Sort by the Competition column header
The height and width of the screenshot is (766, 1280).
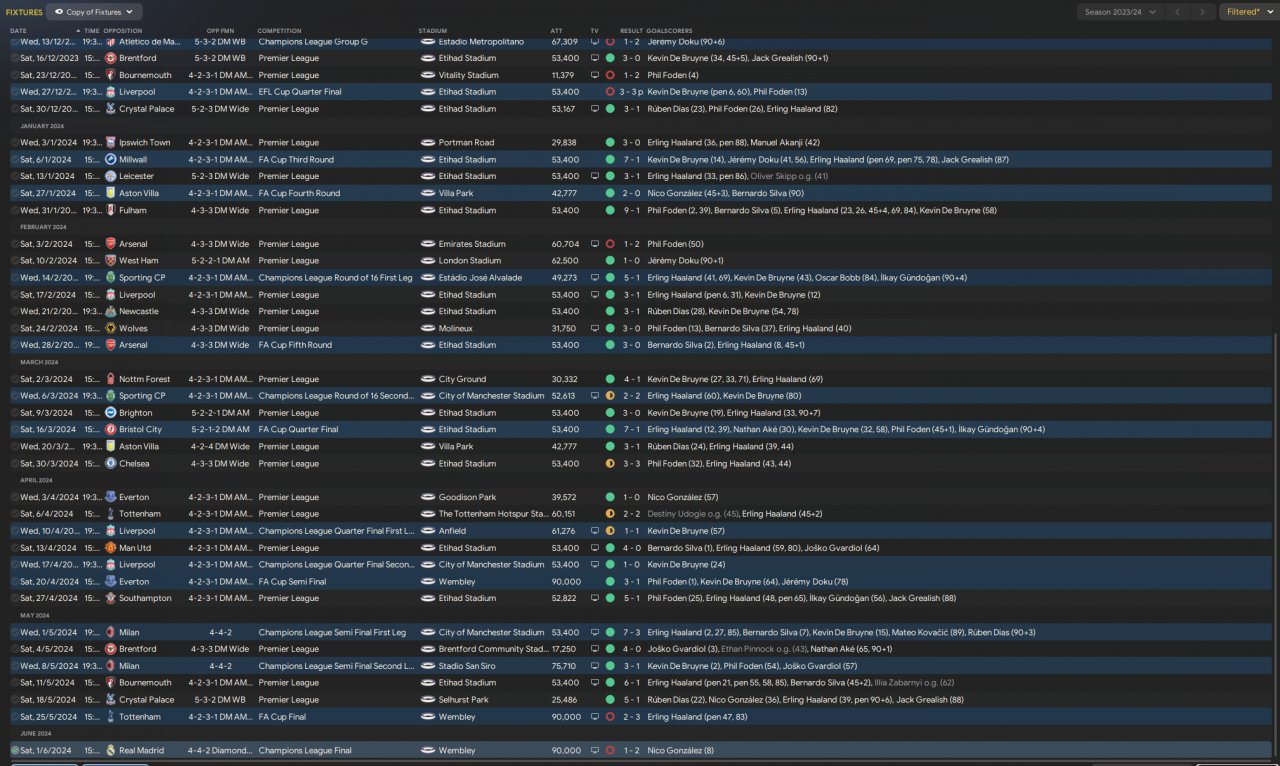click(279, 31)
